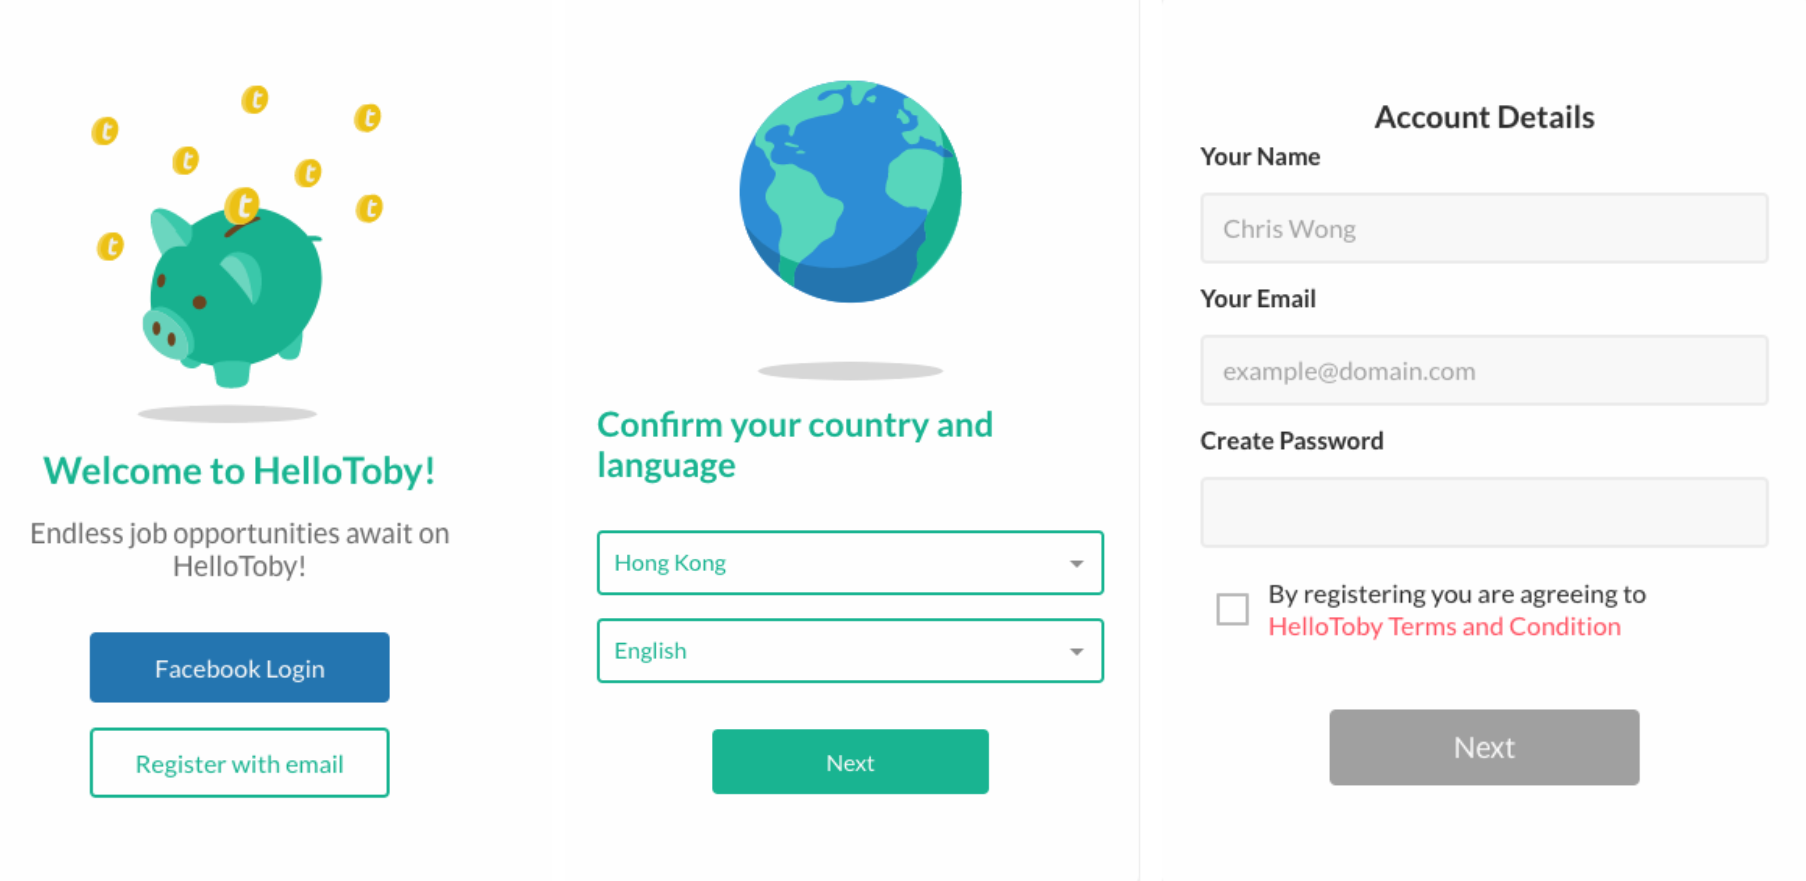The image size is (1806, 881).
Task: Choose Register with email
Action: click(239, 763)
